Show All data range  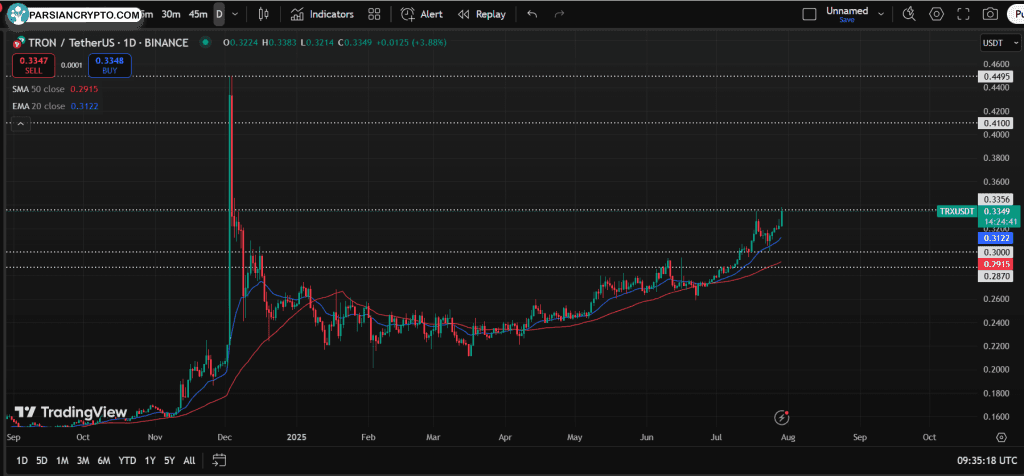(x=189, y=460)
